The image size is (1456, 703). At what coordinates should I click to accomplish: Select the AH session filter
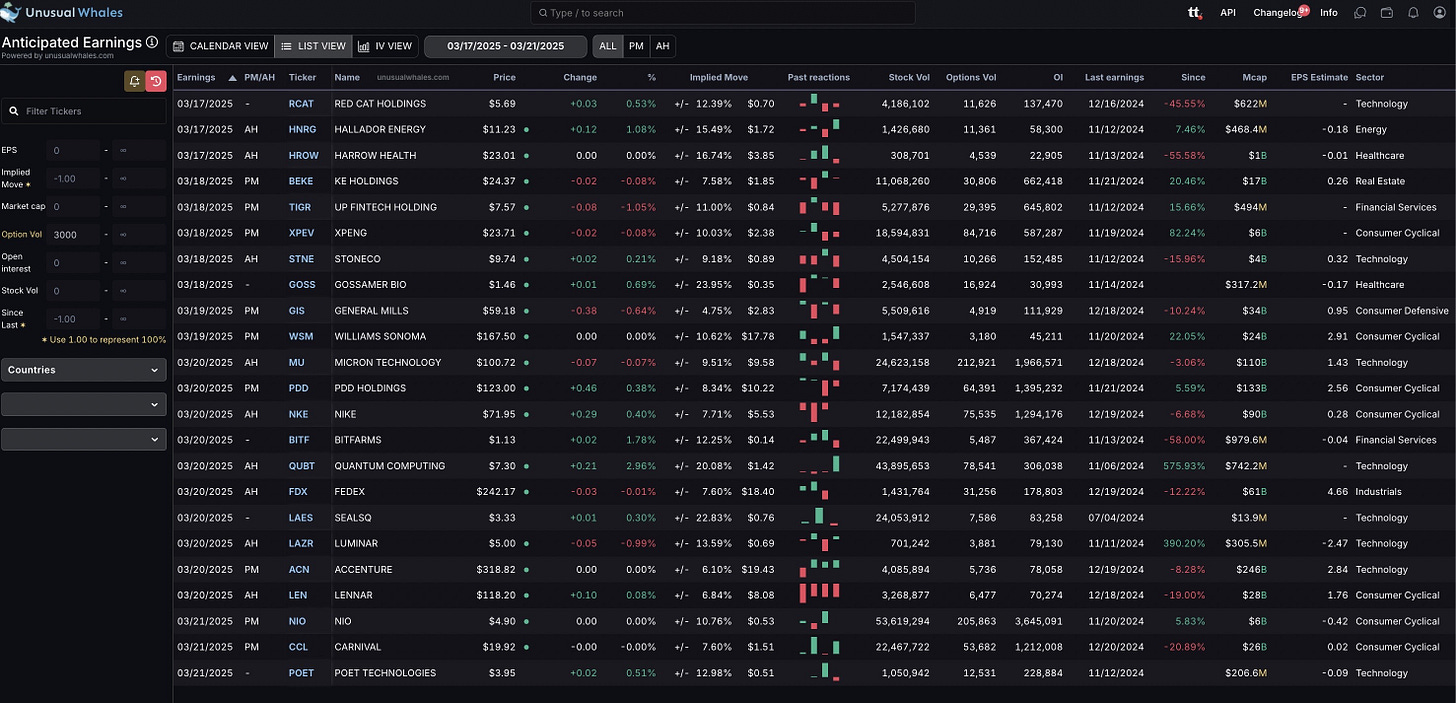tap(662, 46)
